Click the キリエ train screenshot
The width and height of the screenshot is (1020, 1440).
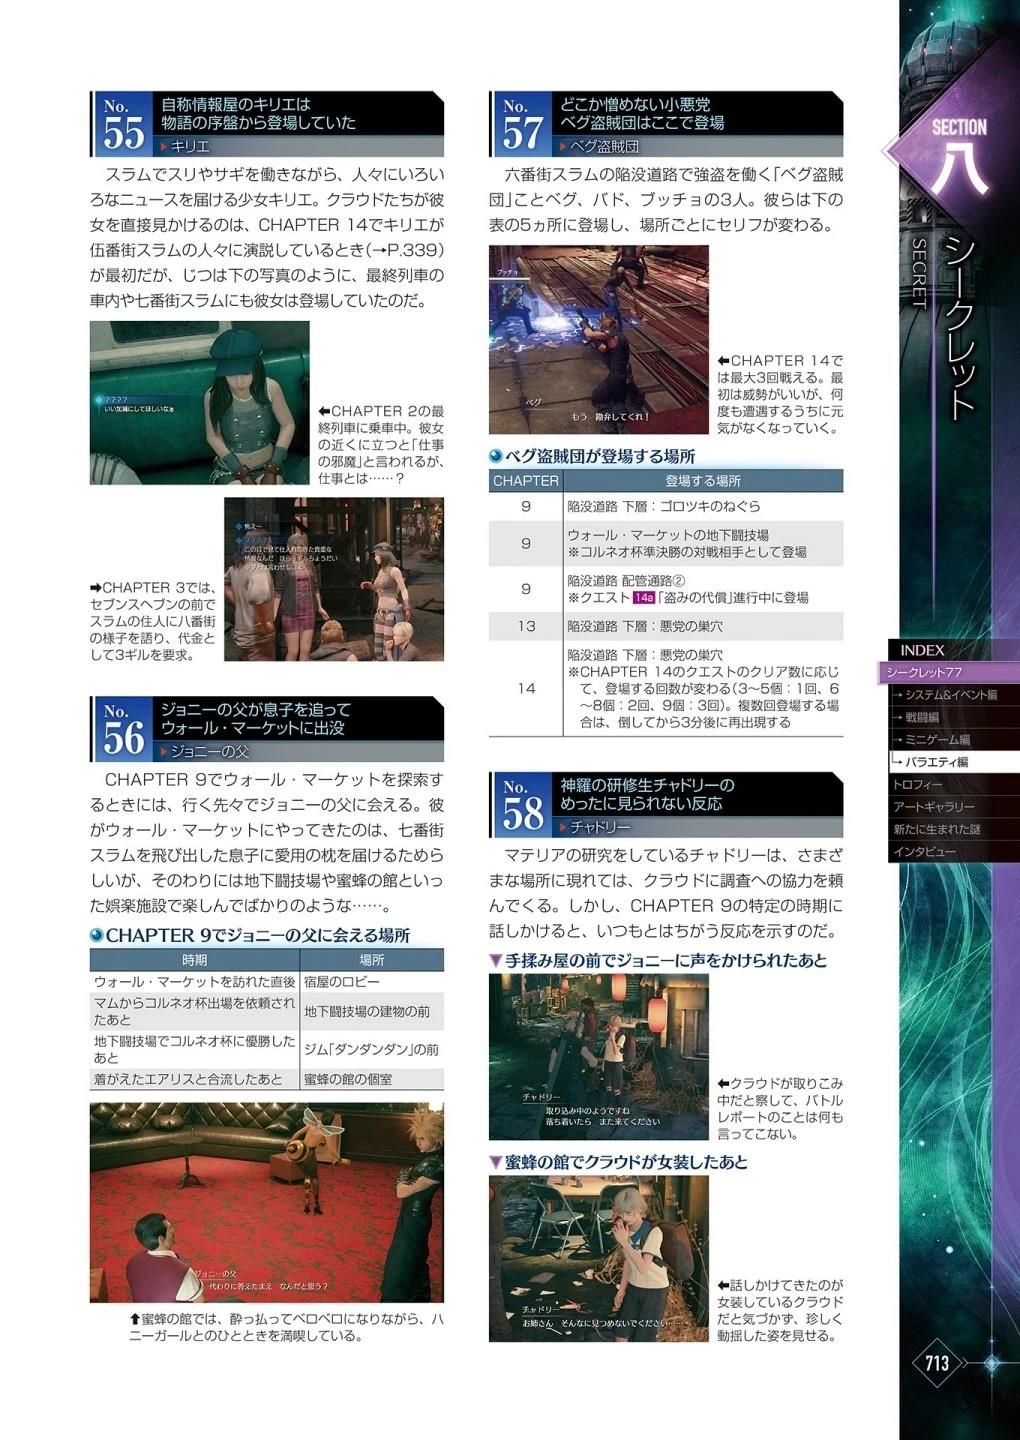tap(199, 403)
